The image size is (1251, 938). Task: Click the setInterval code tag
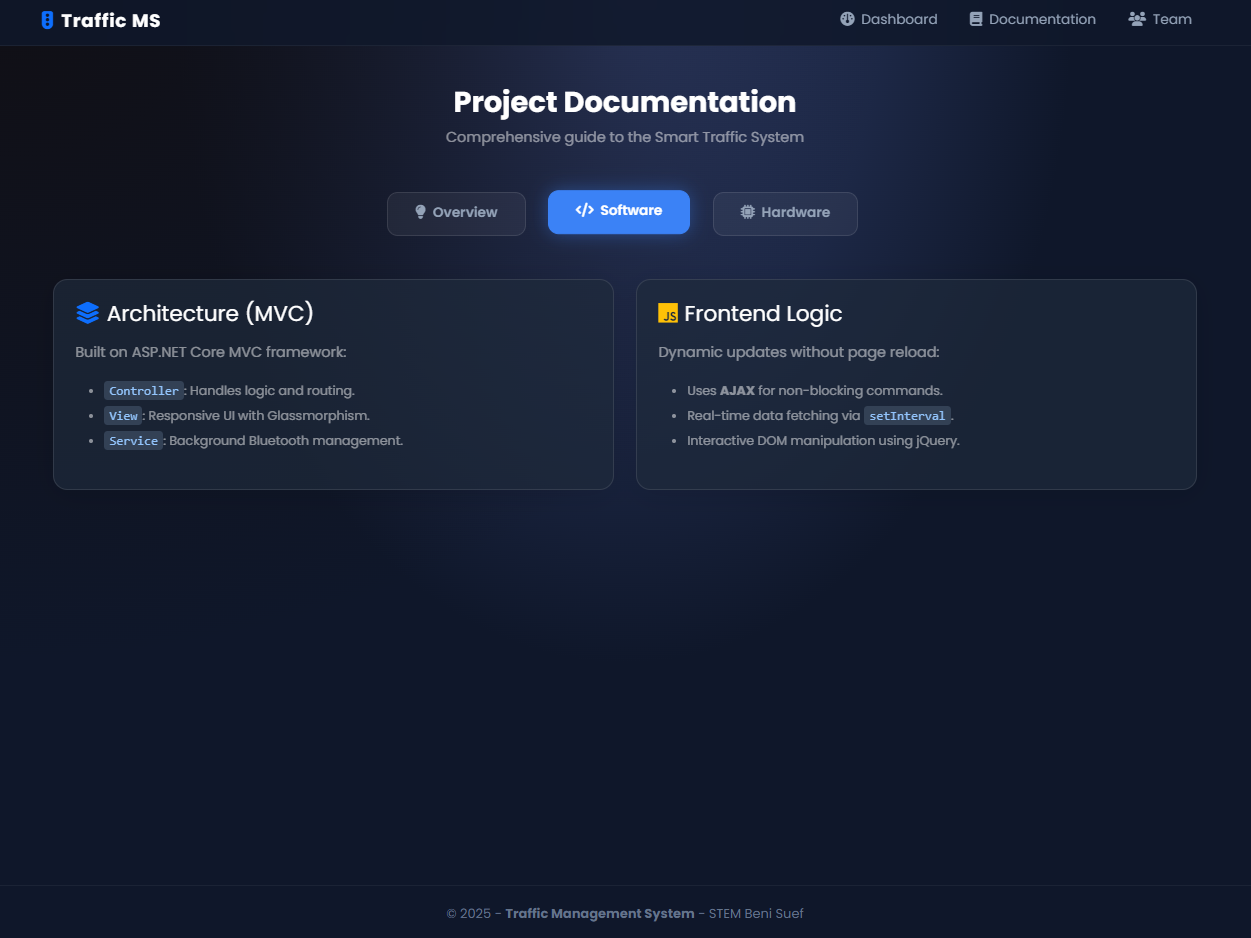point(906,416)
